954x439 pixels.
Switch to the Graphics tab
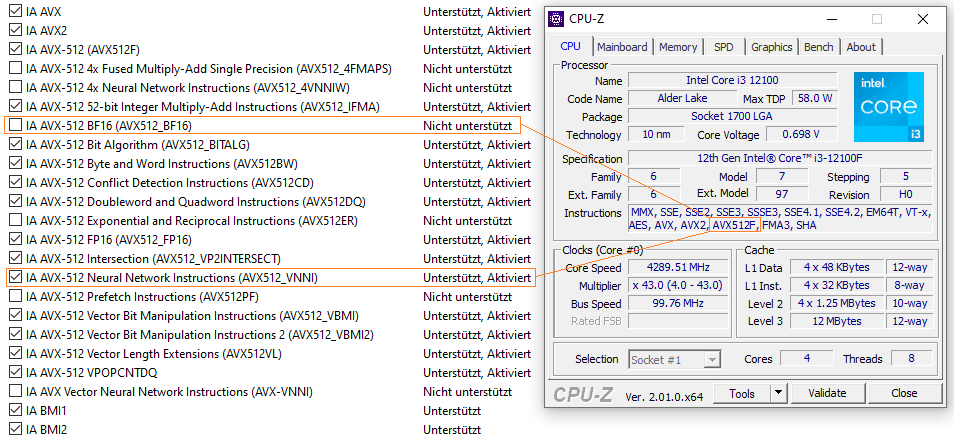click(x=771, y=47)
